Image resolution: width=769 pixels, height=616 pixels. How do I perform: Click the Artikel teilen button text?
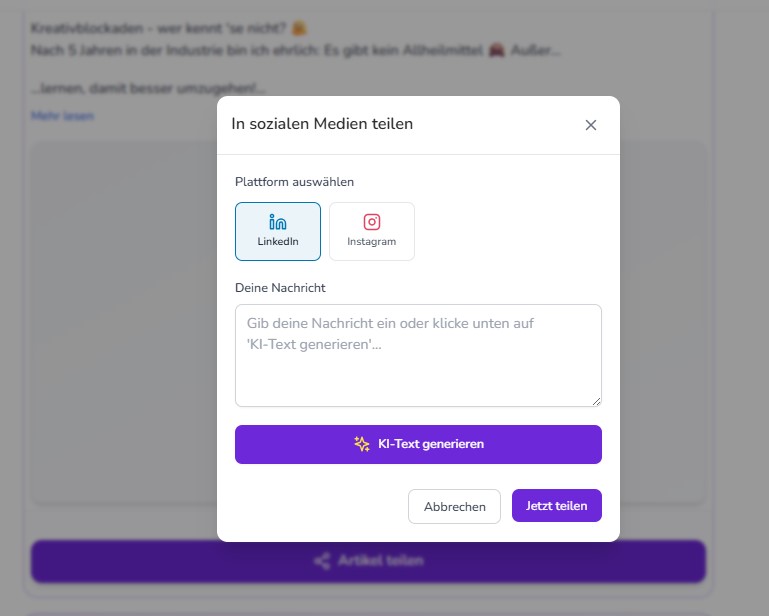(380, 561)
